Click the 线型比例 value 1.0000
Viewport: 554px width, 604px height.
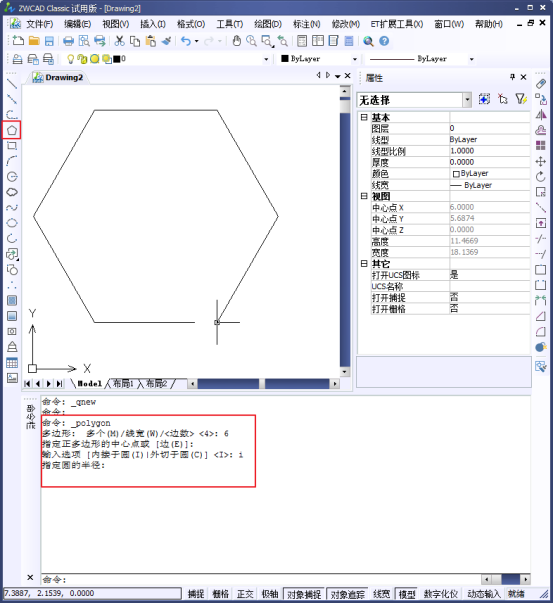coord(490,151)
